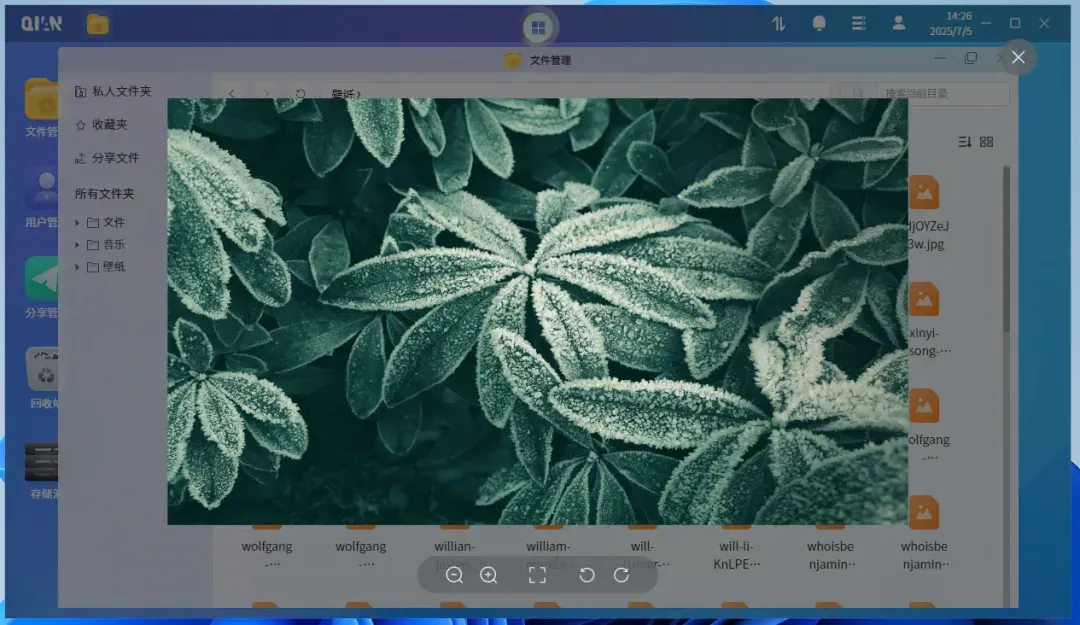This screenshot has width=1080, height=625.
Task: Select the 壁纸 folder in the tree
Action: (106, 267)
